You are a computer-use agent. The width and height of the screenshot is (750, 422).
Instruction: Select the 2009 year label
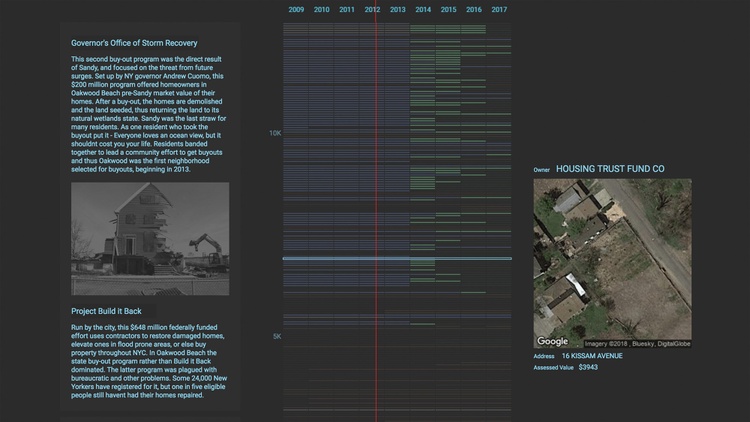click(x=296, y=10)
